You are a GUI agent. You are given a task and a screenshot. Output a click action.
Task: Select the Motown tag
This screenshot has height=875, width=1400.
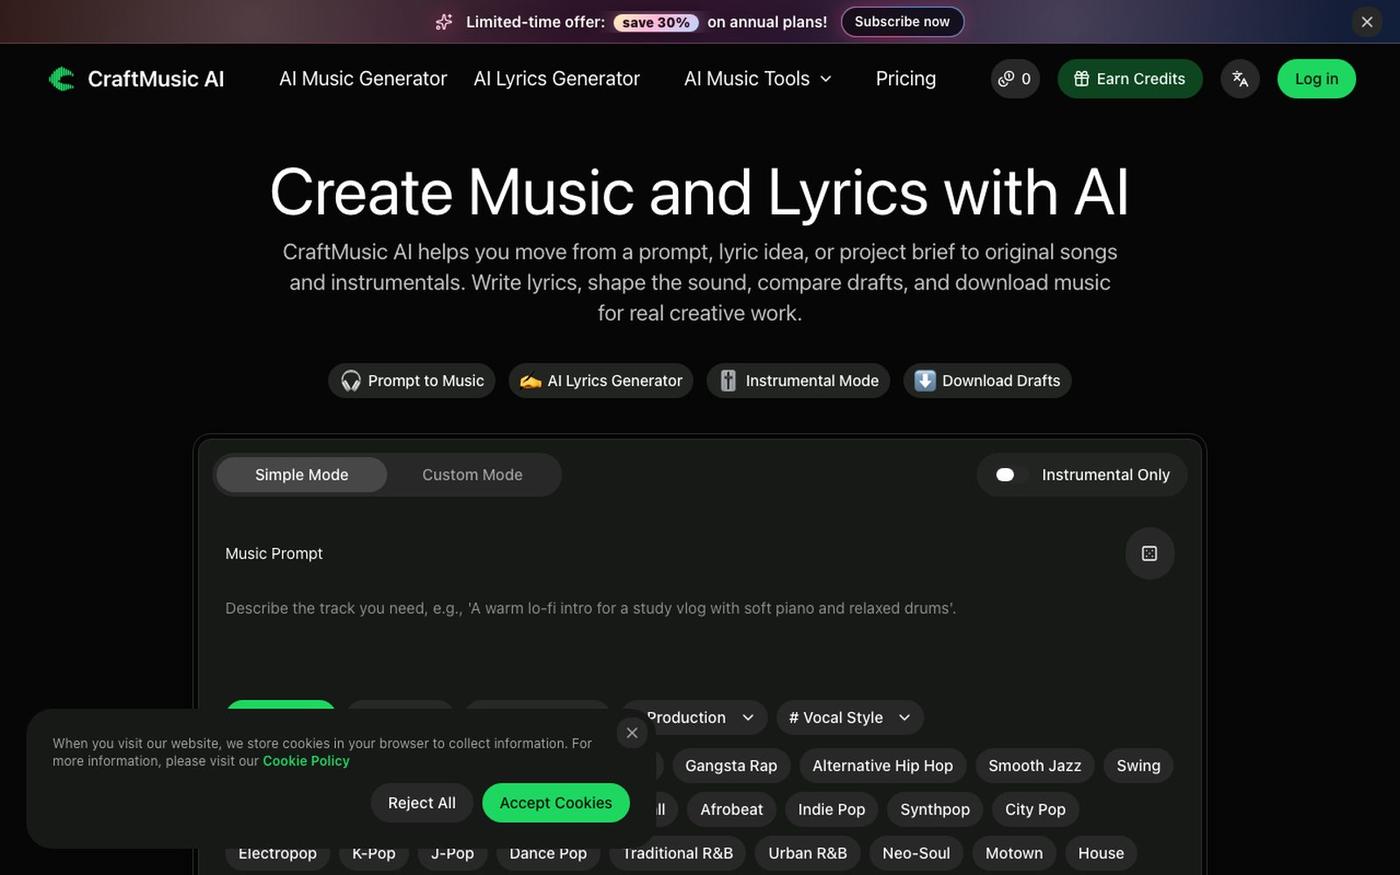1014,853
